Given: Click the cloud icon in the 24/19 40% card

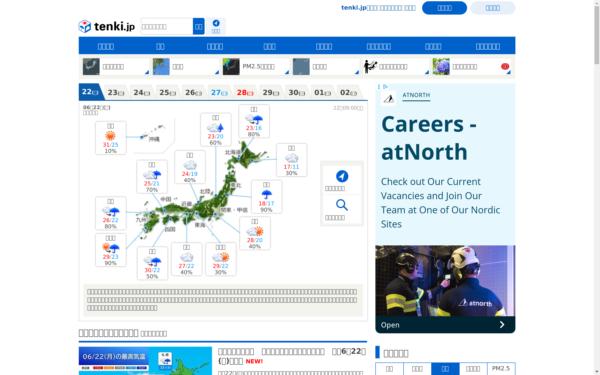Looking at the screenshot, I should click(x=190, y=165).
